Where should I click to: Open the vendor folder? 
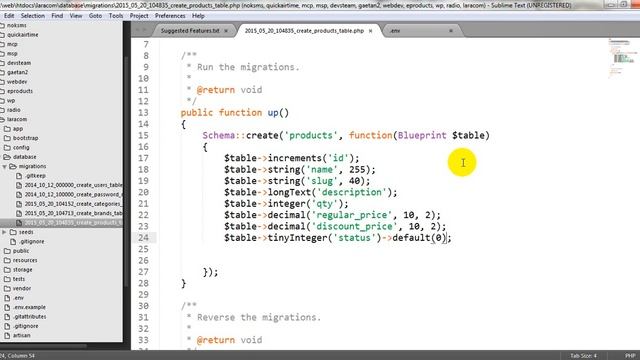click(x=22, y=289)
